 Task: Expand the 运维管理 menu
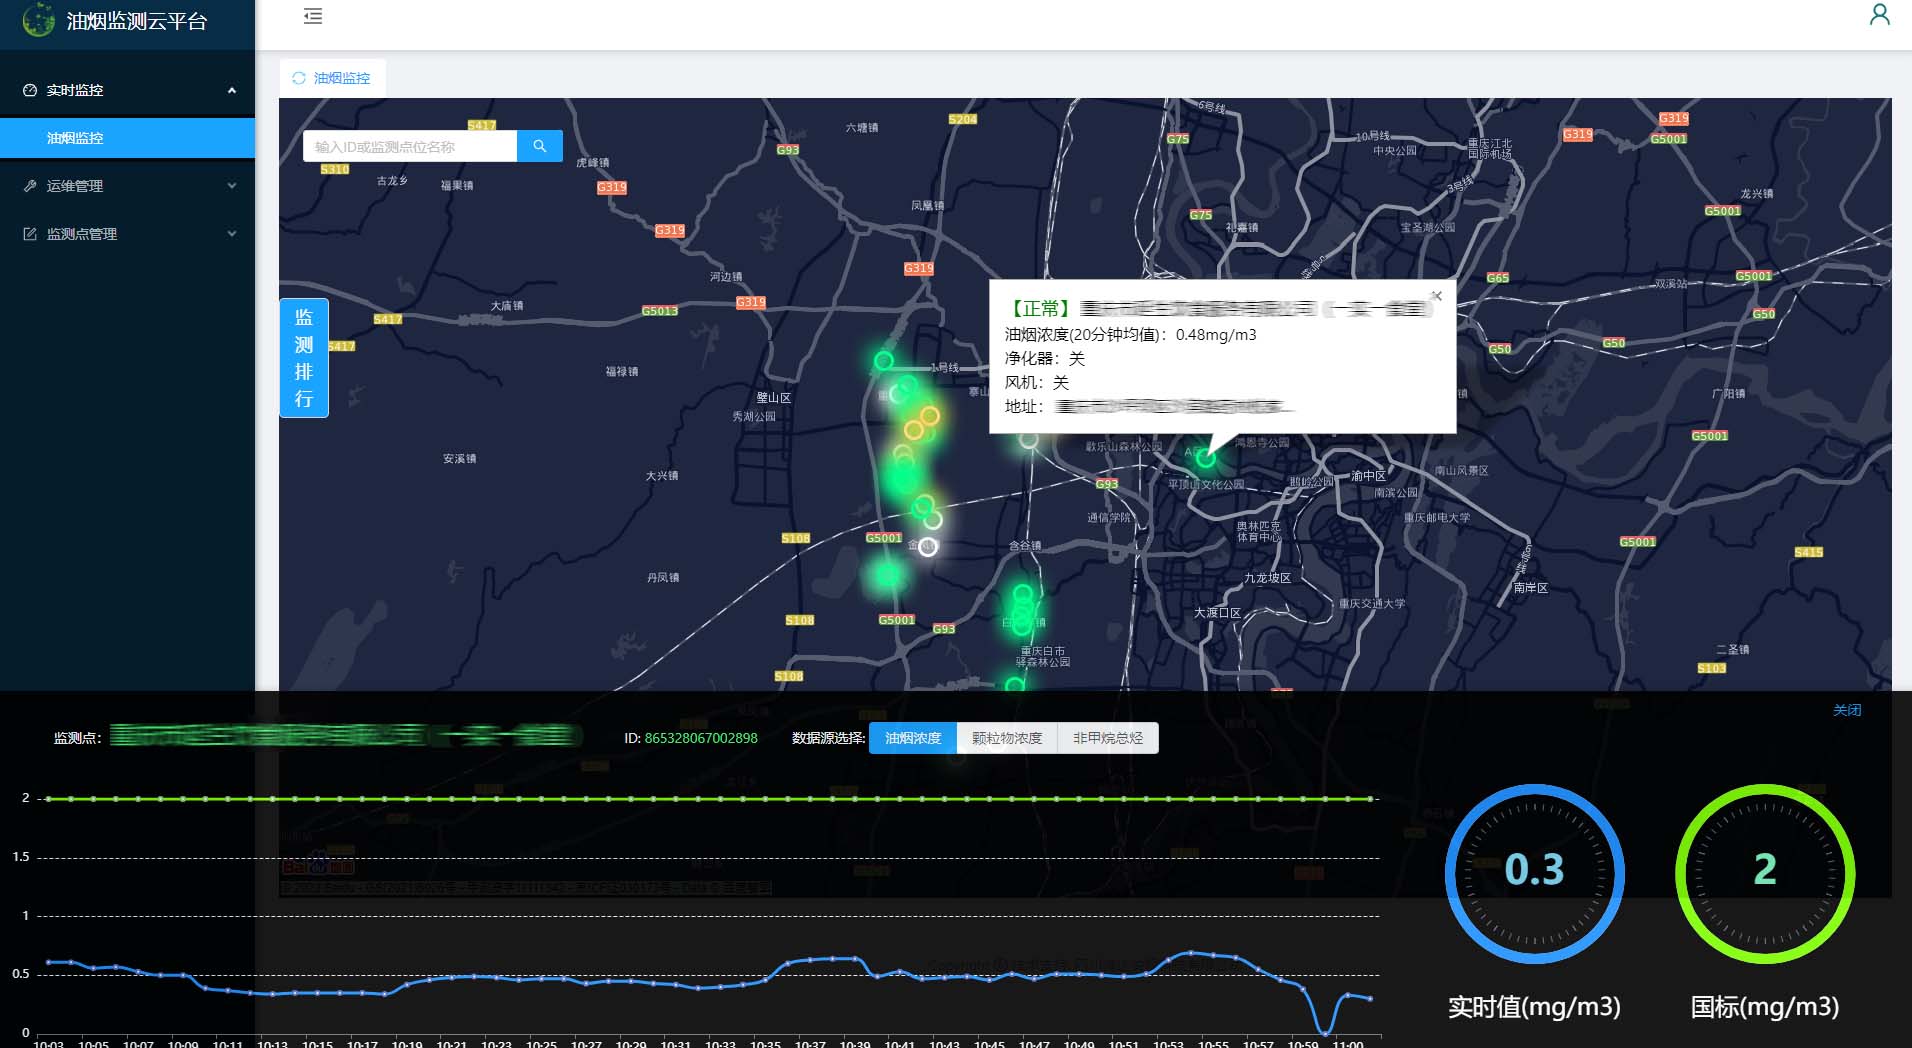pos(231,186)
